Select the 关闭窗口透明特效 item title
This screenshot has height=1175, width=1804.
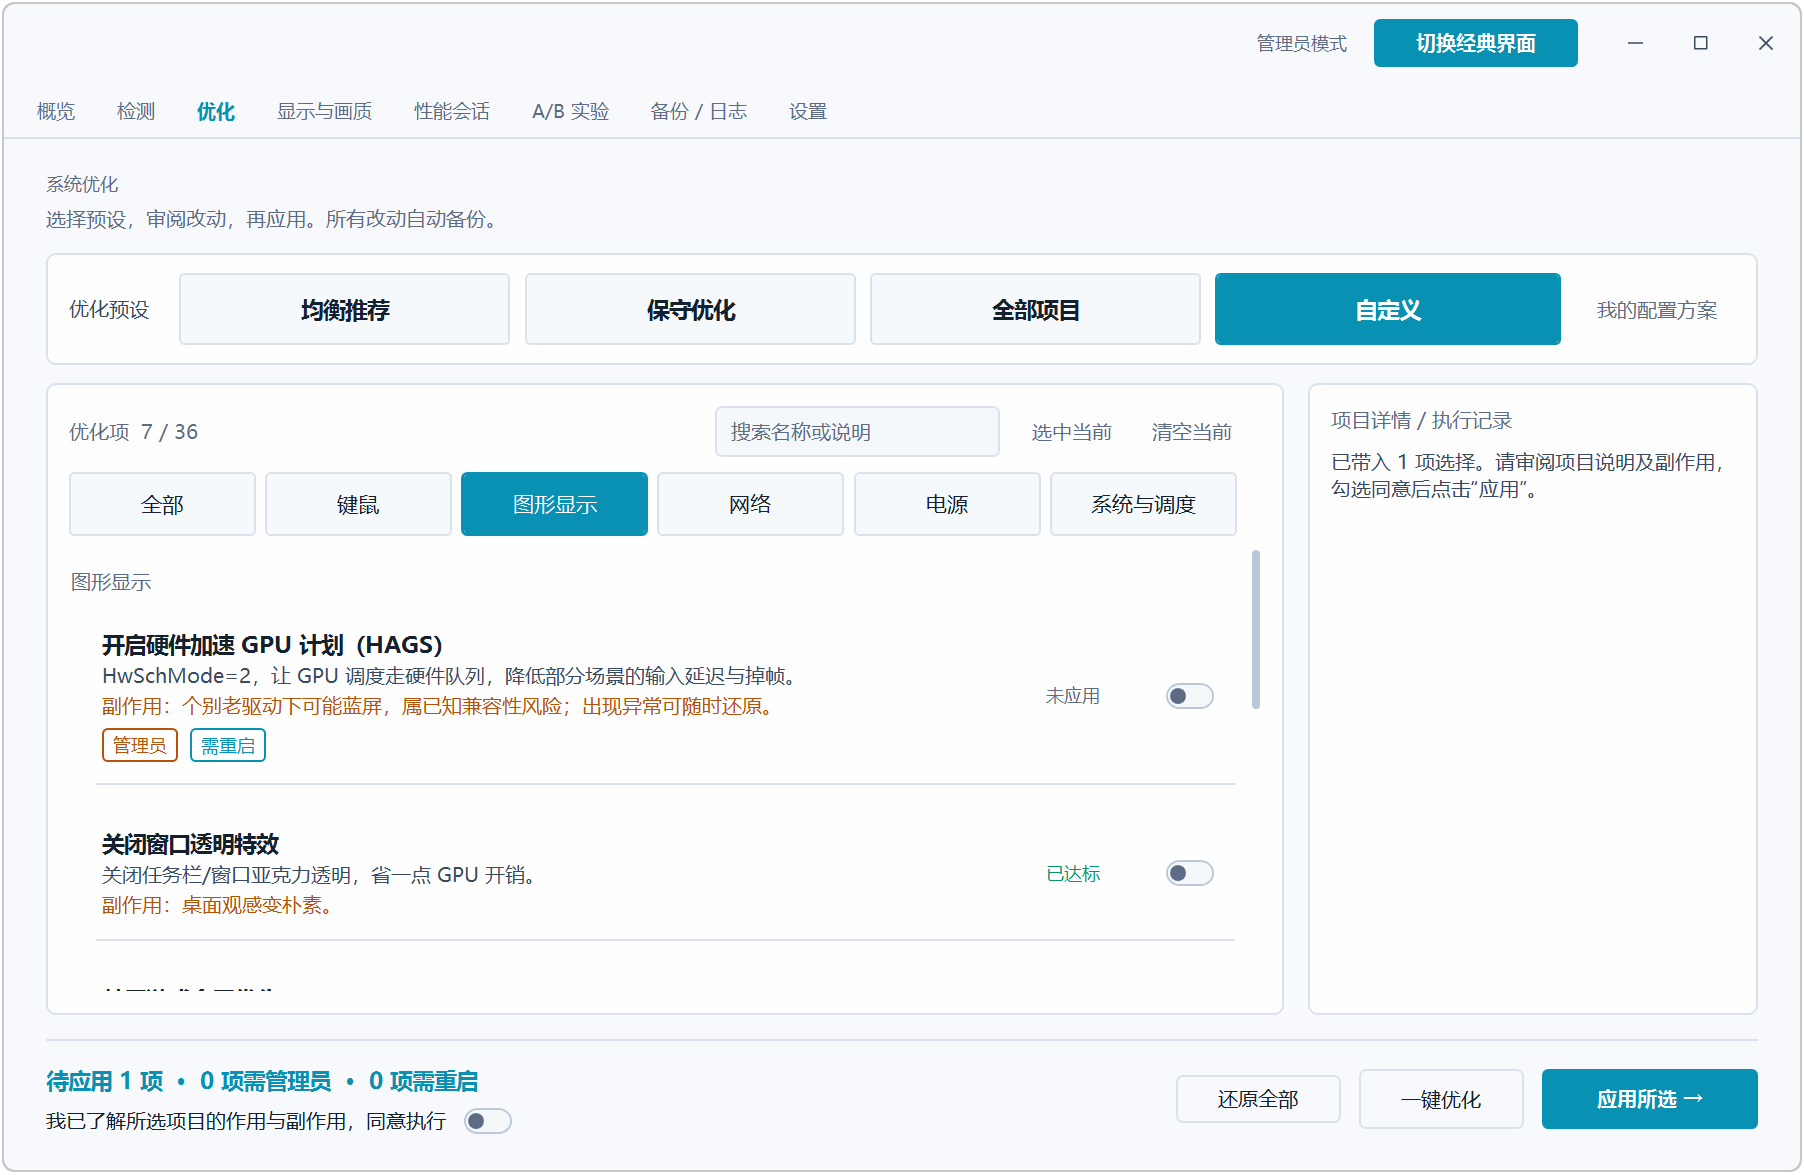[190, 844]
